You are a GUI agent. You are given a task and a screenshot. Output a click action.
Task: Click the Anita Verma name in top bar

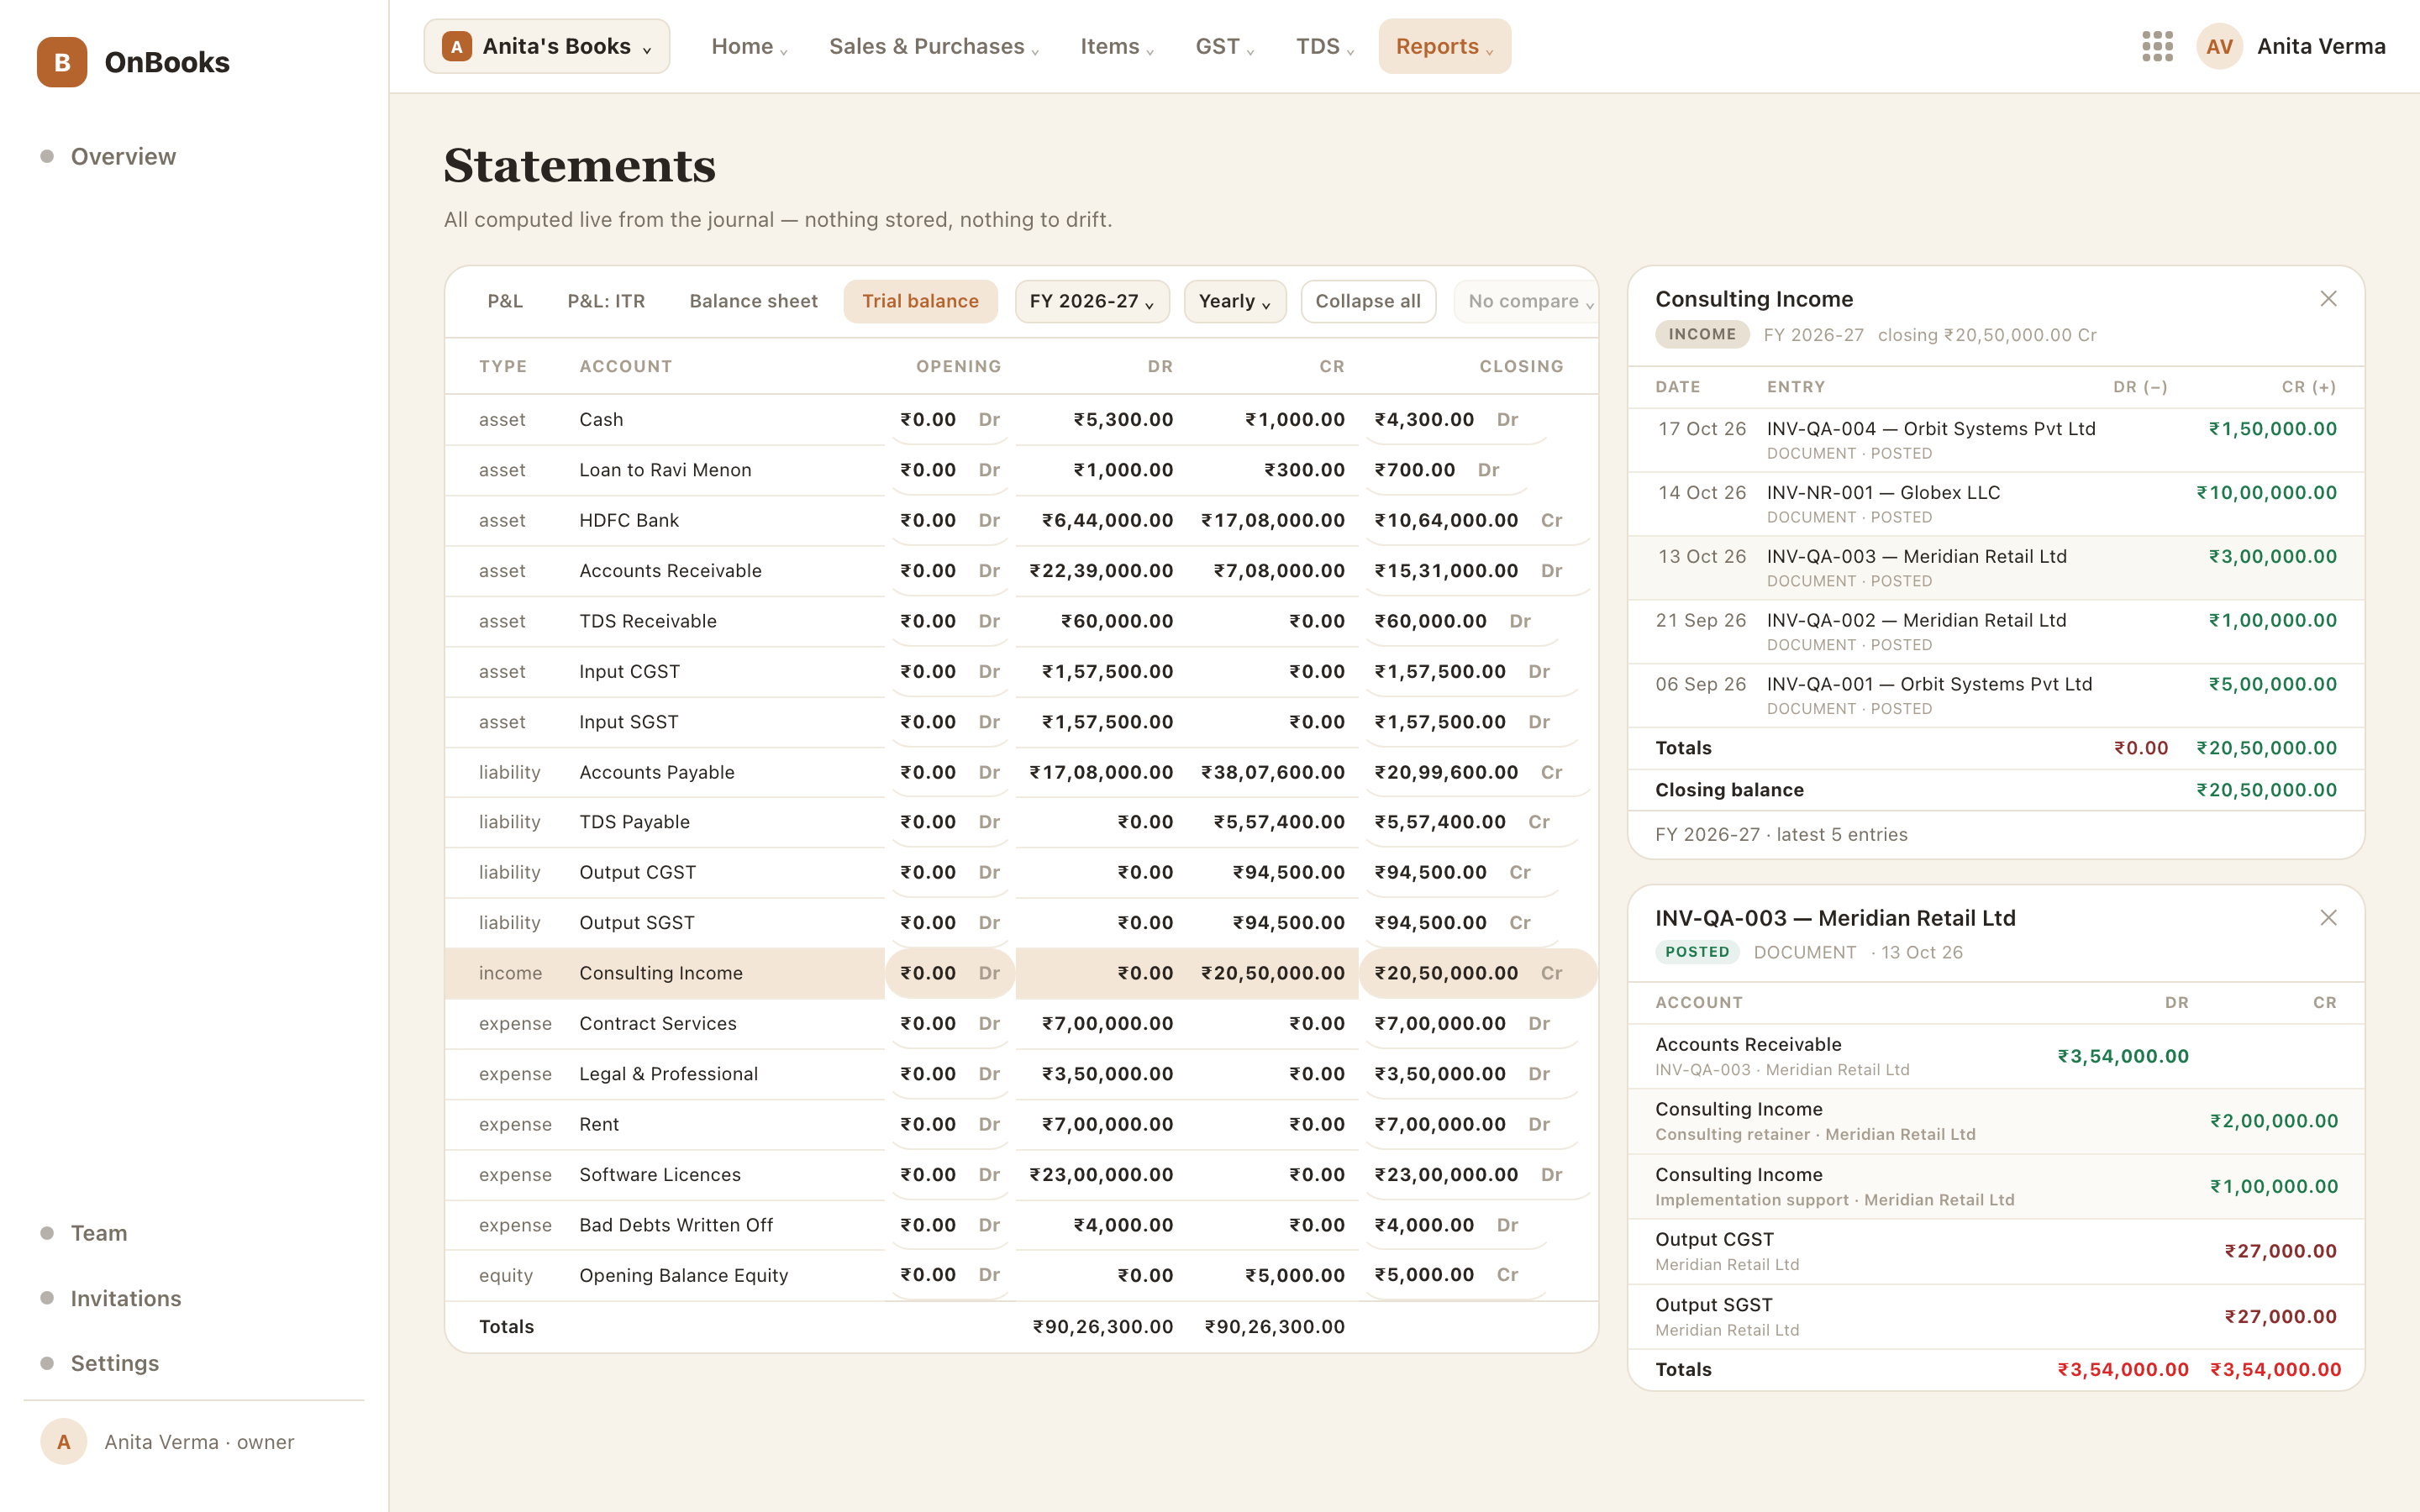tap(2321, 46)
